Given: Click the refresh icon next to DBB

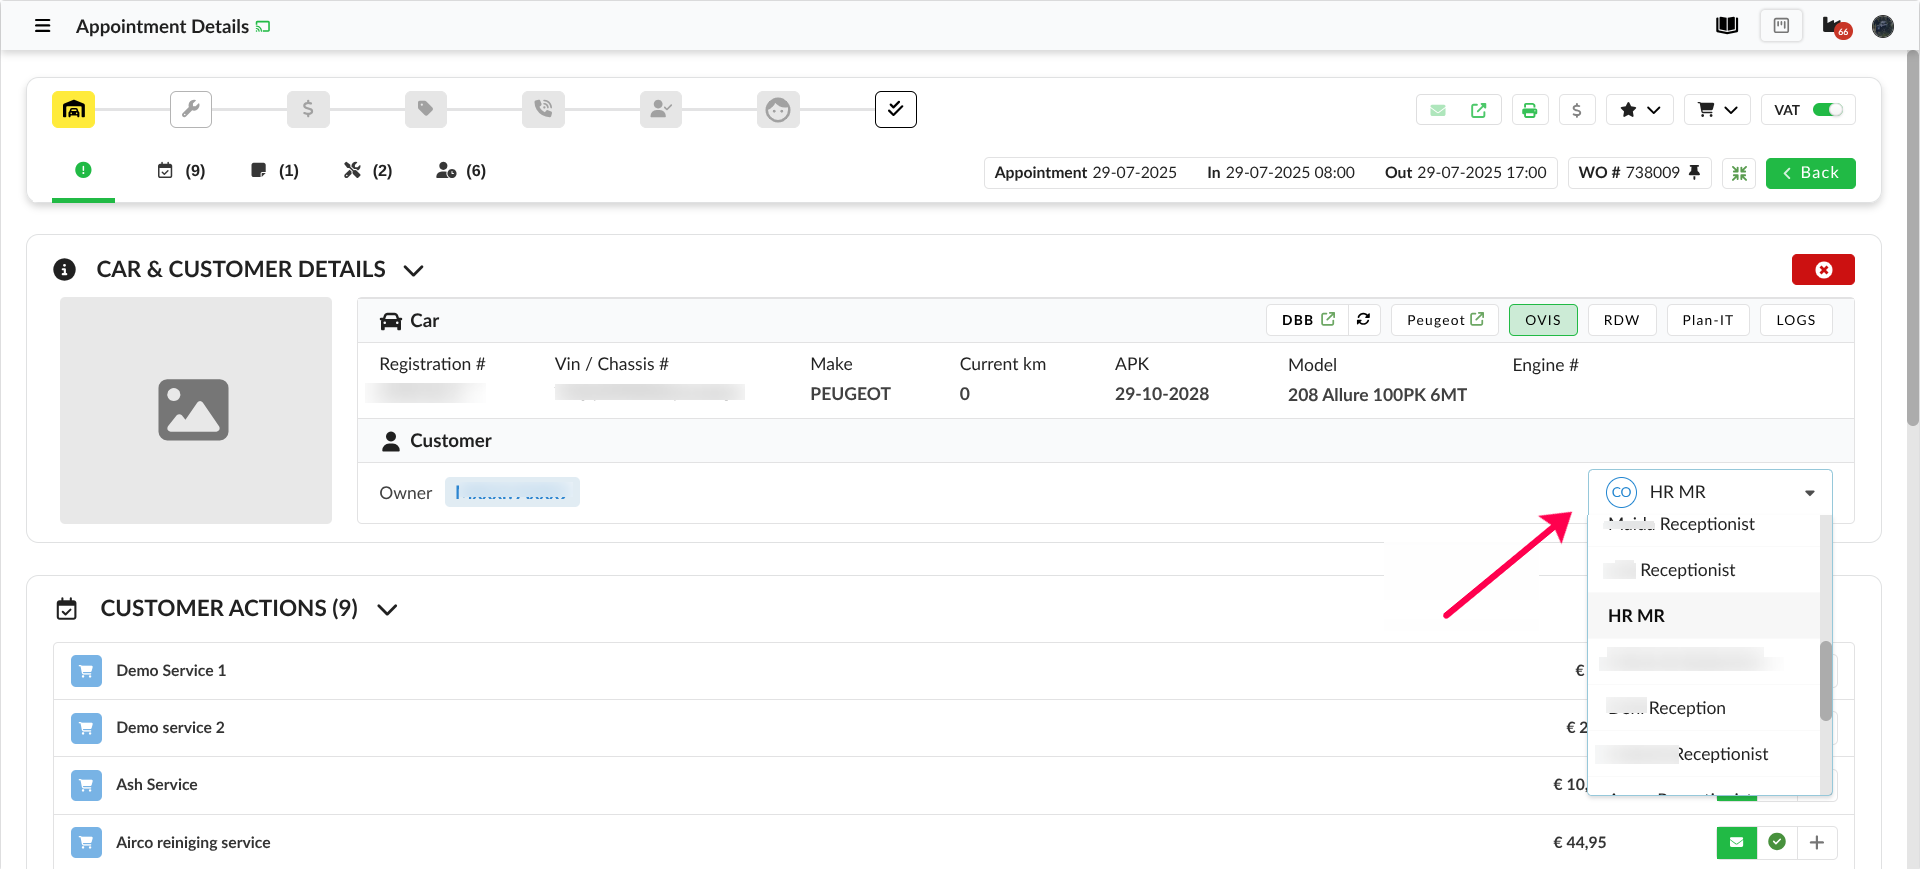Looking at the screenshot, I should click(x=1363, y=320).
